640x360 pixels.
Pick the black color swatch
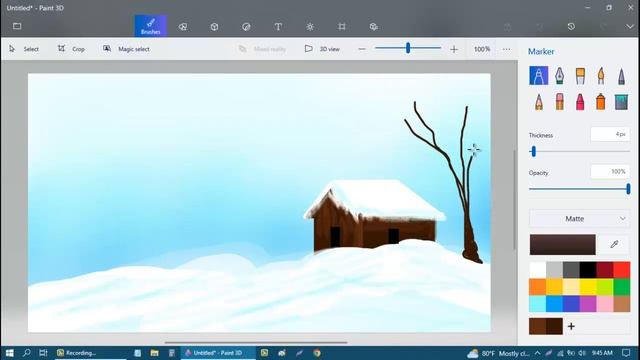pos(588,270)
